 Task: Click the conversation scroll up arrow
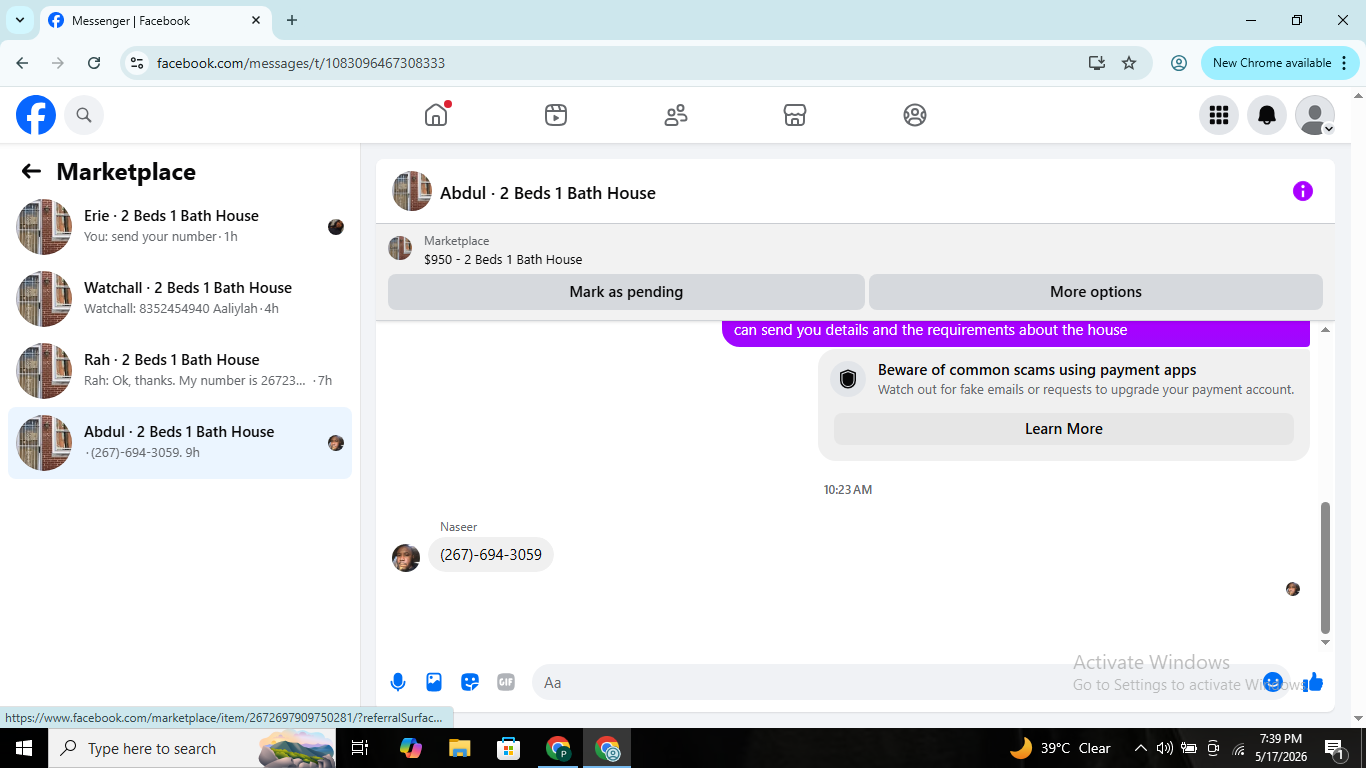(1326, 330)
